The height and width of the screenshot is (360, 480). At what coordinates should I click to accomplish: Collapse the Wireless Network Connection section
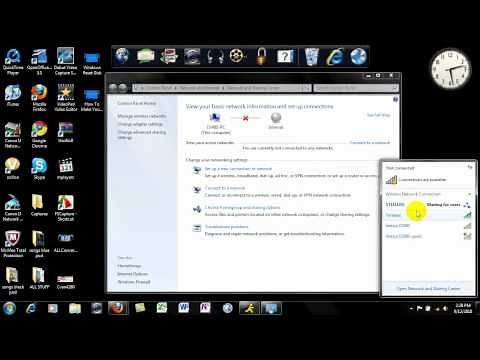(x=469, y=194)
